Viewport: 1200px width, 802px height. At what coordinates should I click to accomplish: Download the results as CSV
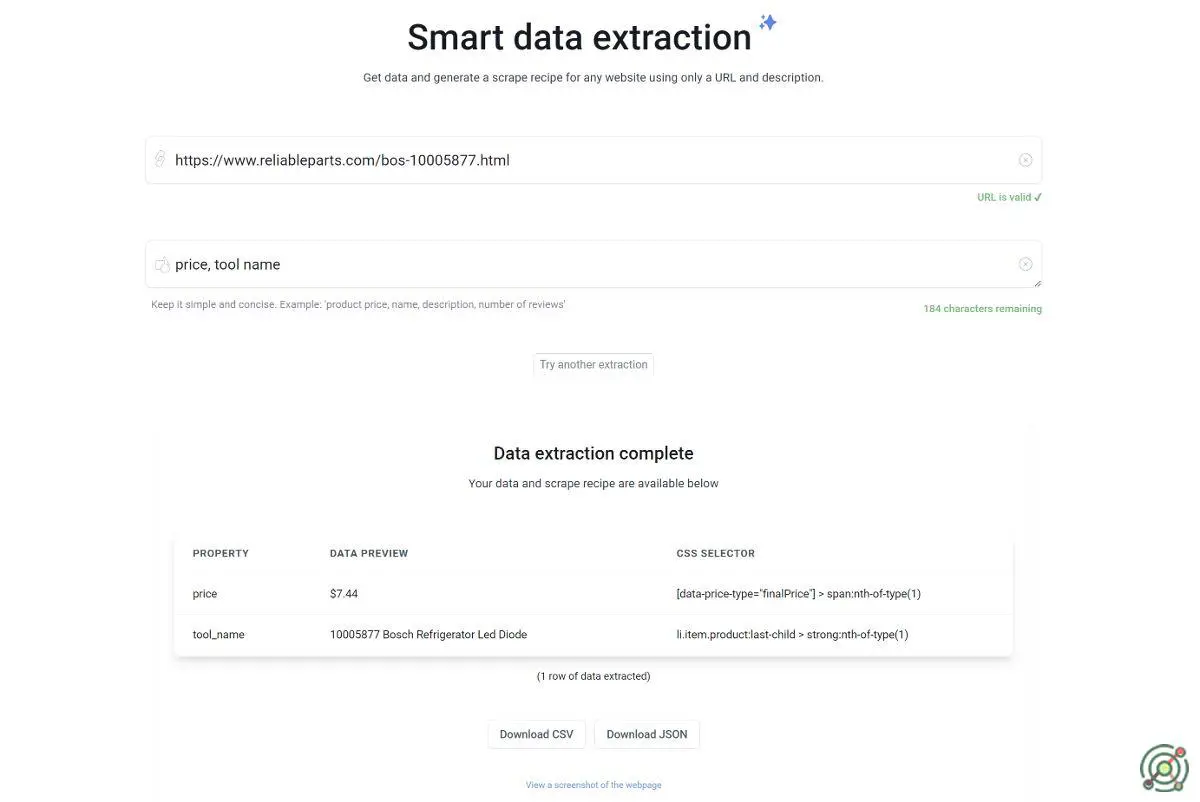coord(537,734)
